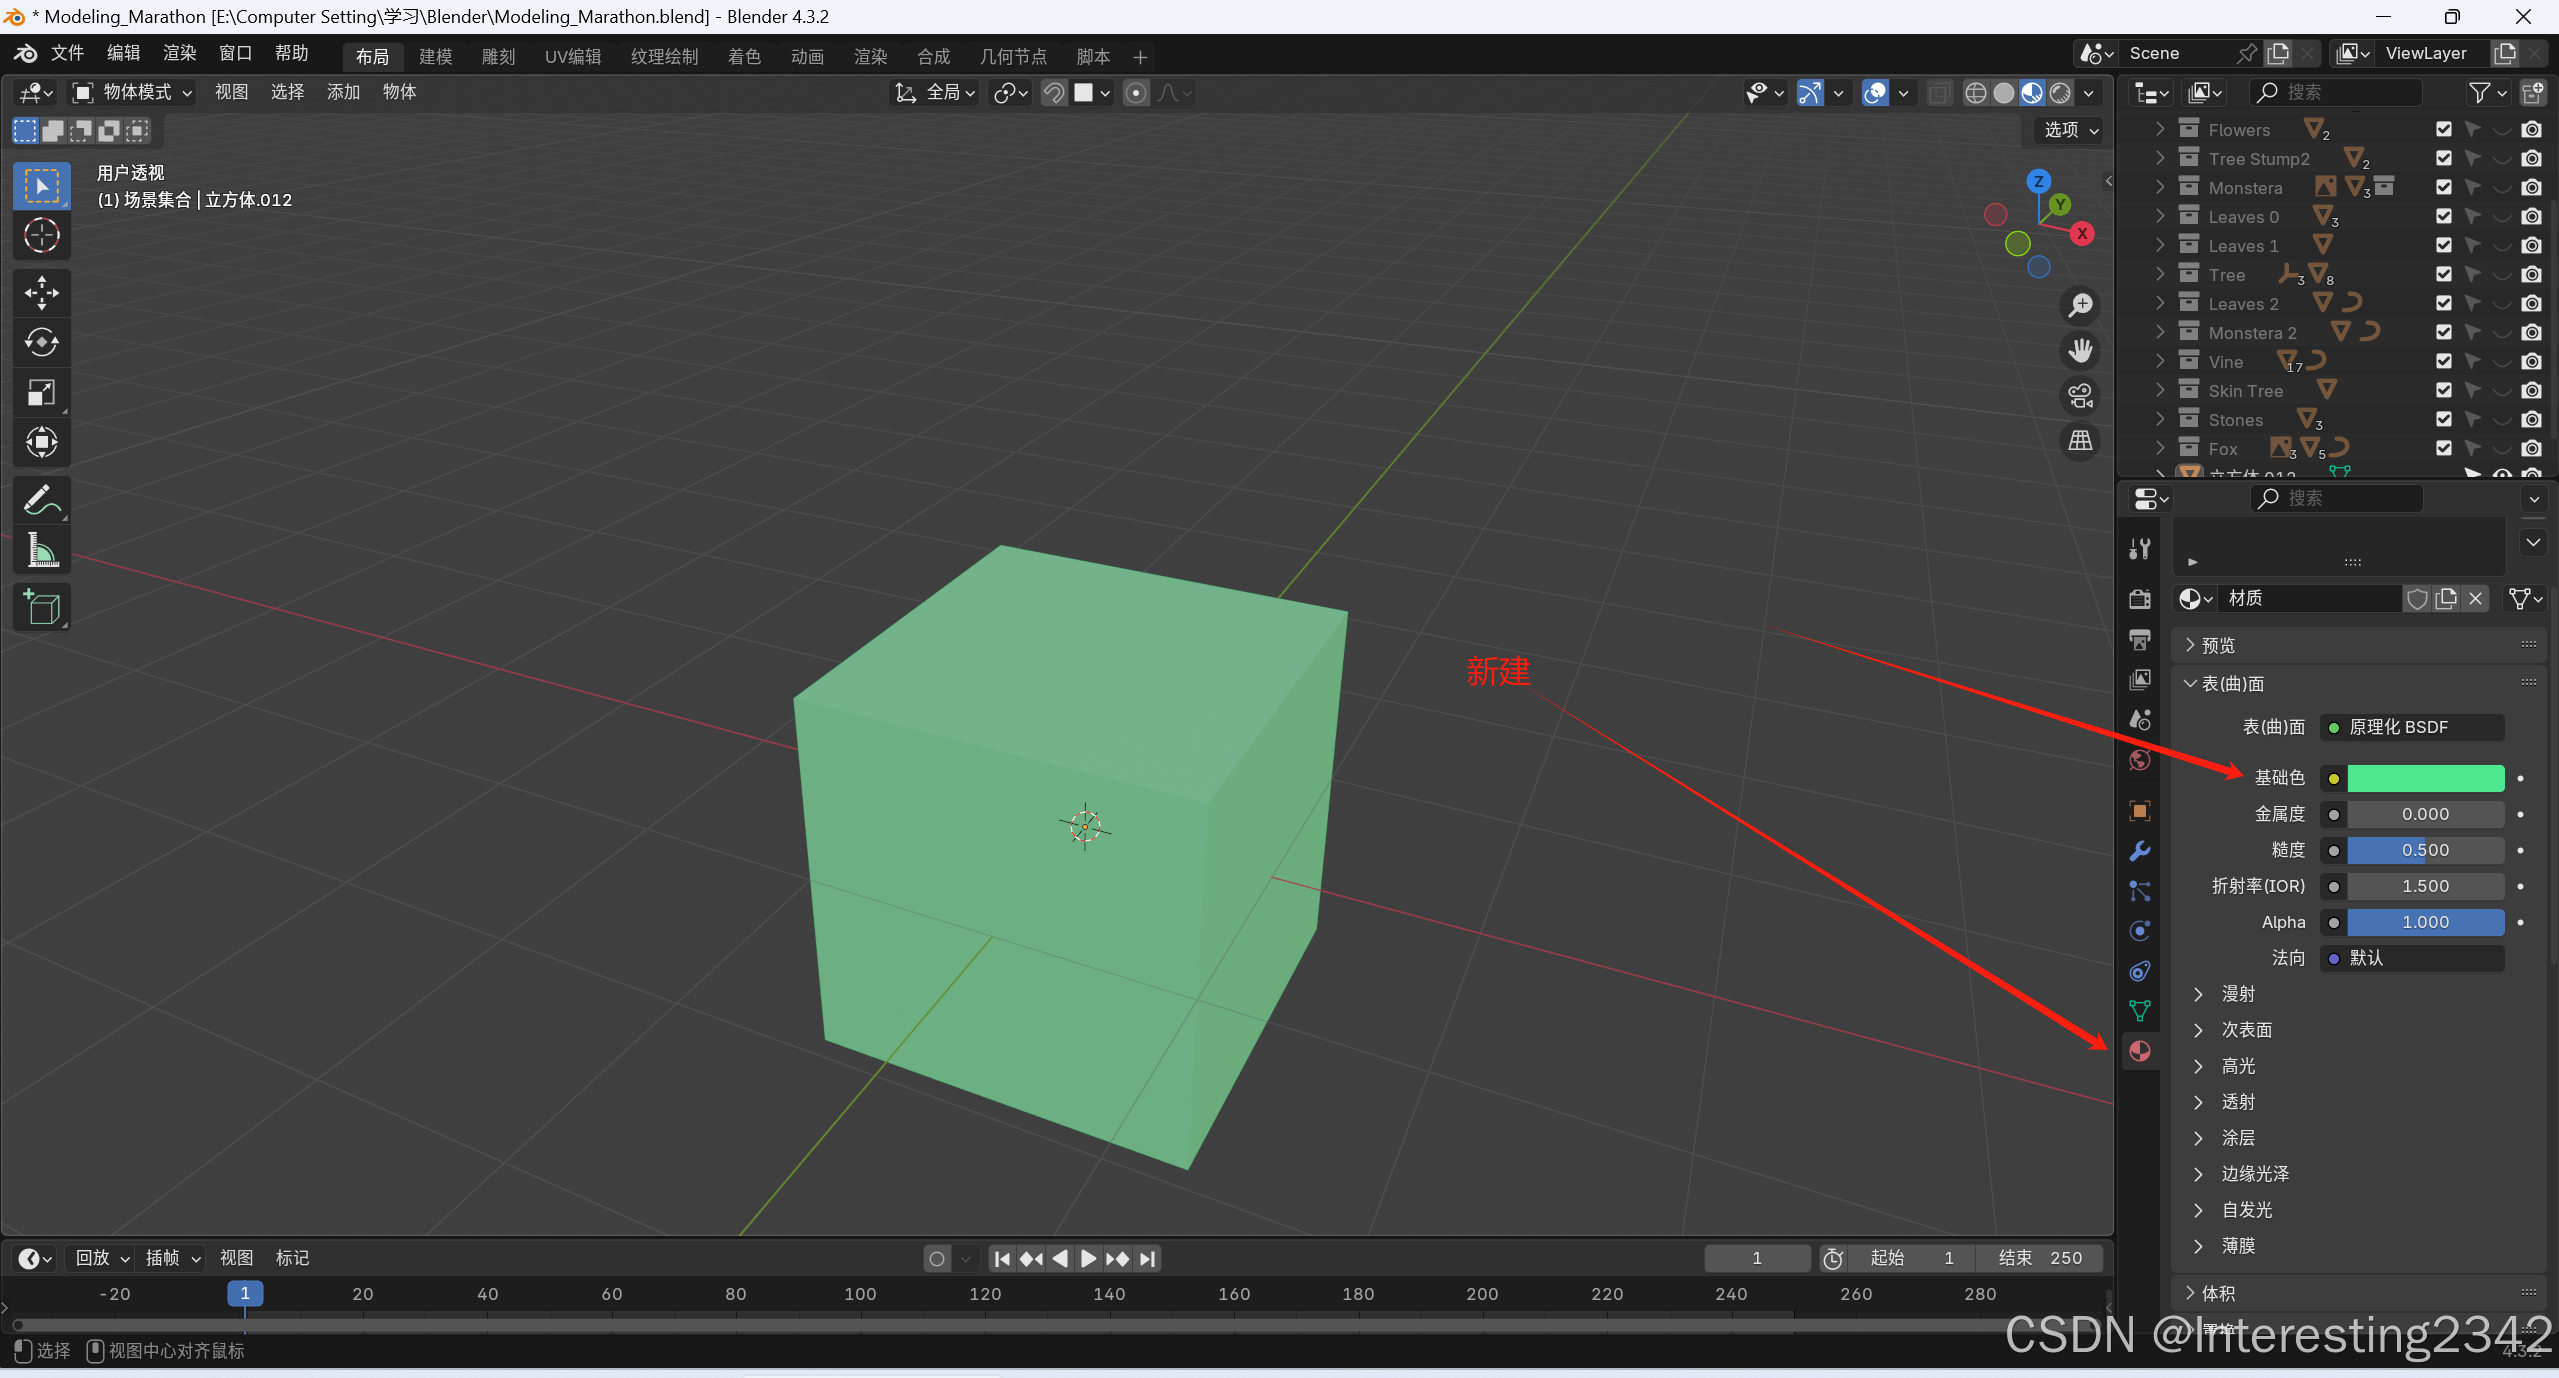The width and height of the screenshot is (2559, 1378).
Task: Switch to orthographic grid view icon
Action: pyautogui.click(x=2080, y=441)
